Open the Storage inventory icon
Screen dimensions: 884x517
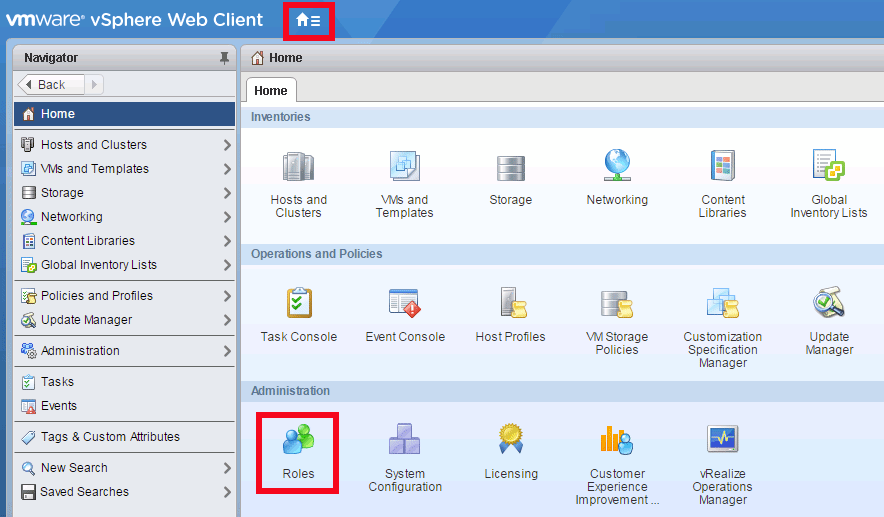coord(510,167)
